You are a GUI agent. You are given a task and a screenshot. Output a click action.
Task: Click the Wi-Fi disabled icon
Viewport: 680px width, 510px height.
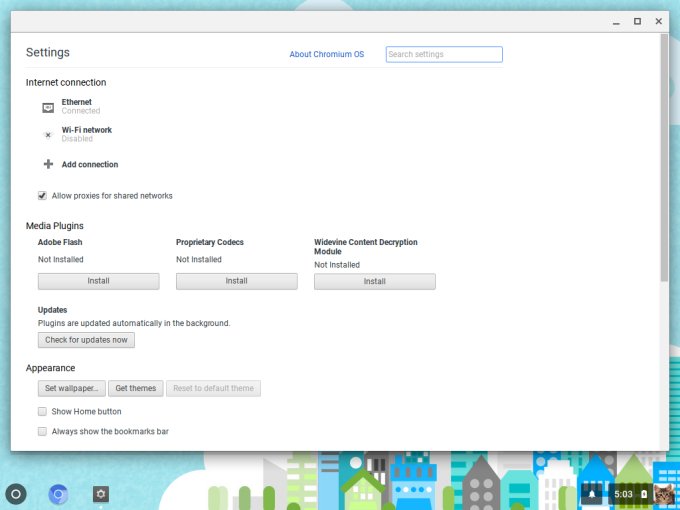tap(48, 135)
